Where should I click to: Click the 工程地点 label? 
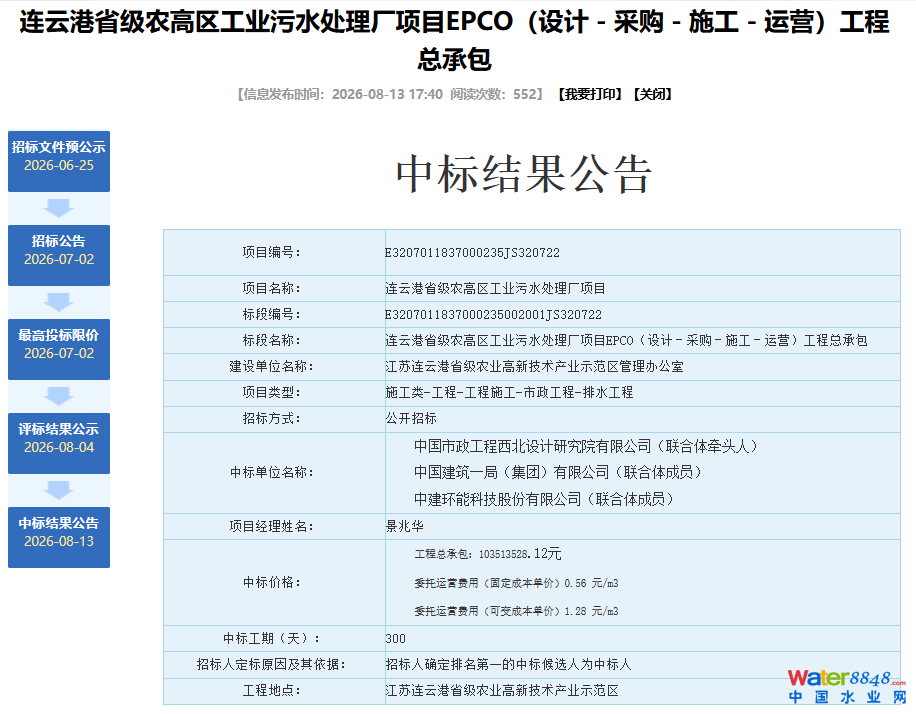272,691
